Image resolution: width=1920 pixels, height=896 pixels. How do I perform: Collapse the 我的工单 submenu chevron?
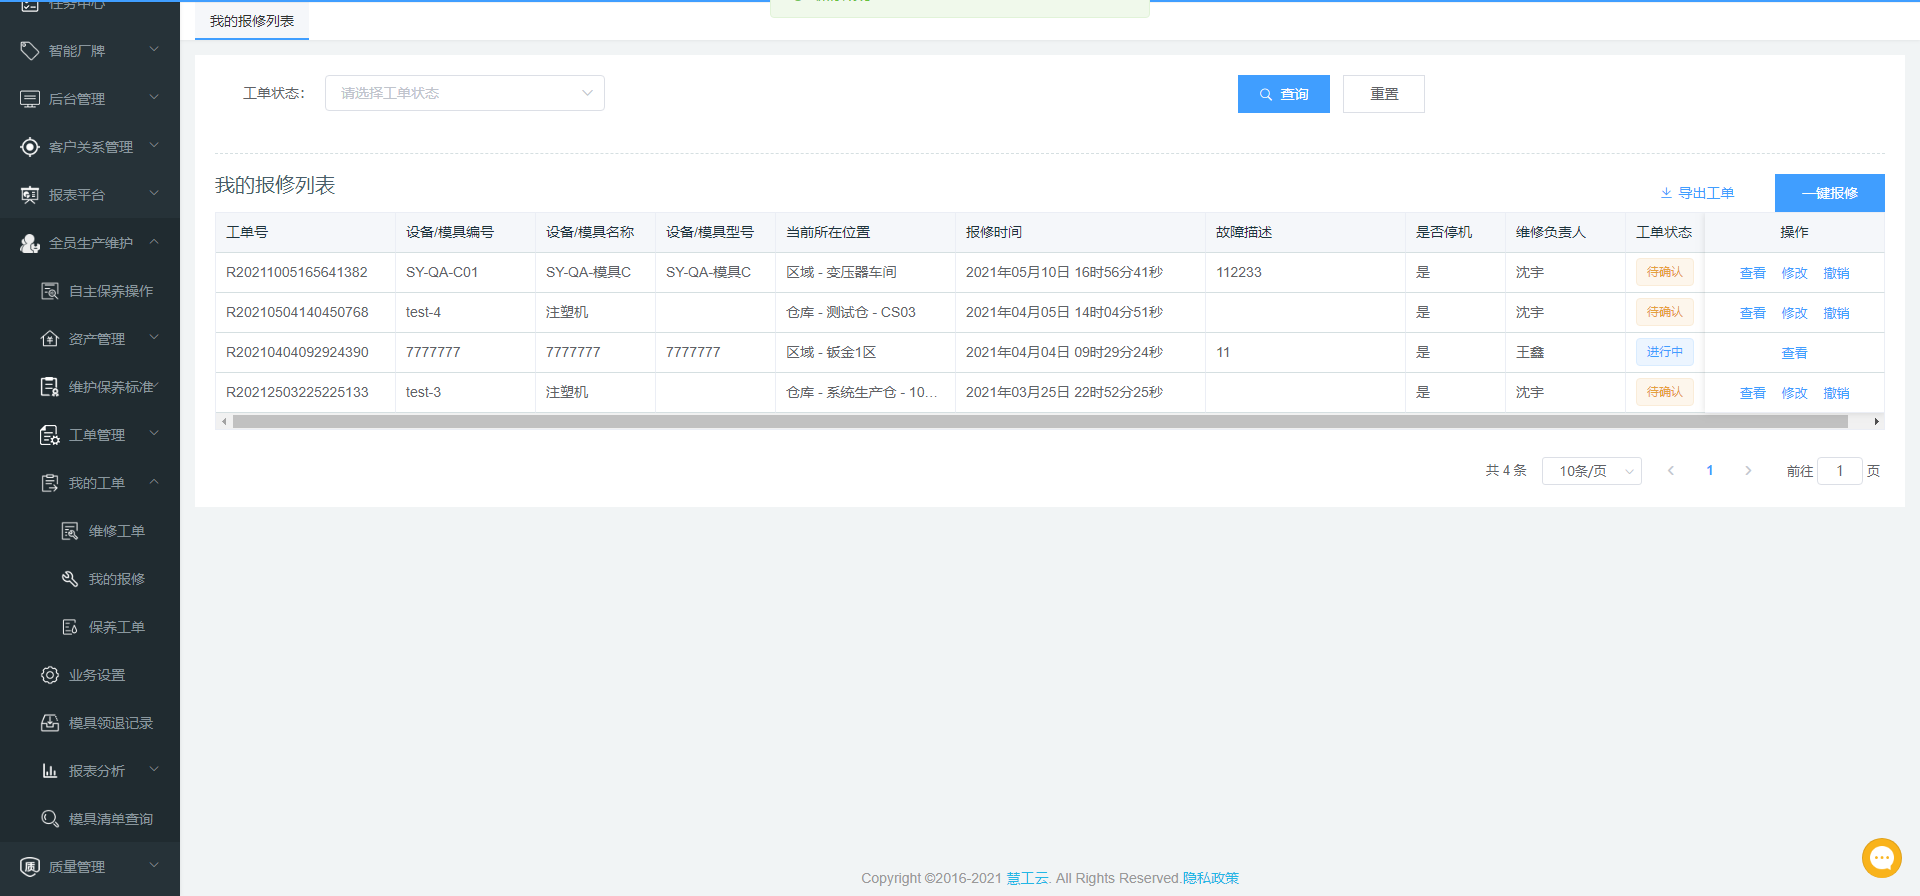[x=154, y=482]
